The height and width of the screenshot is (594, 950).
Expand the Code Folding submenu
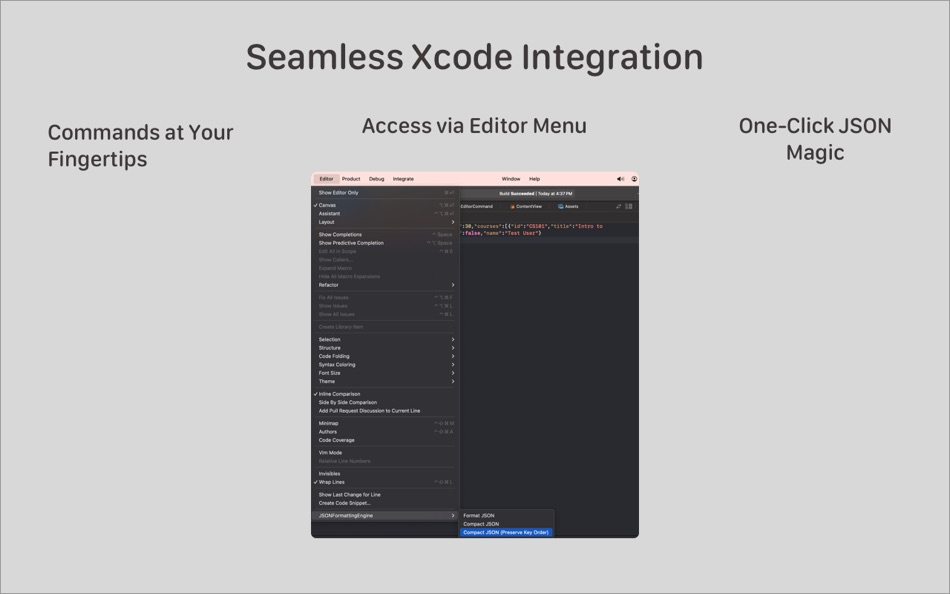pos(336,356)
